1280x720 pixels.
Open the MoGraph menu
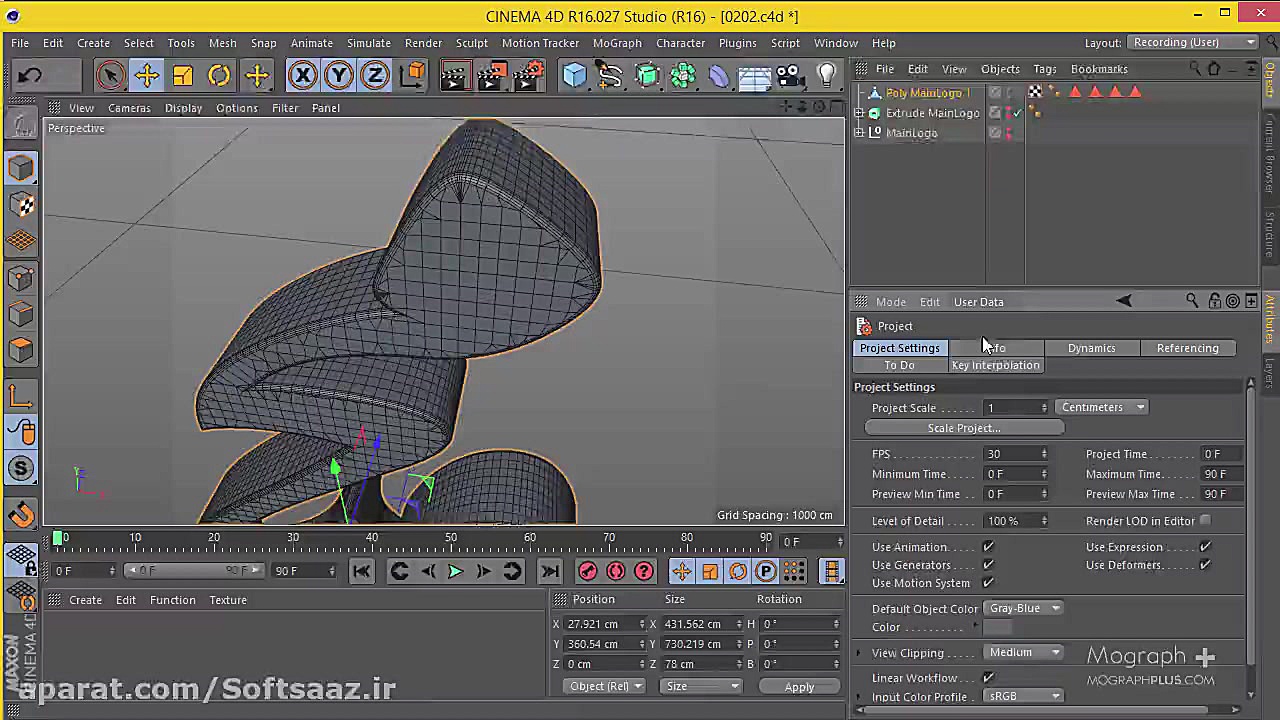point(617,42)
